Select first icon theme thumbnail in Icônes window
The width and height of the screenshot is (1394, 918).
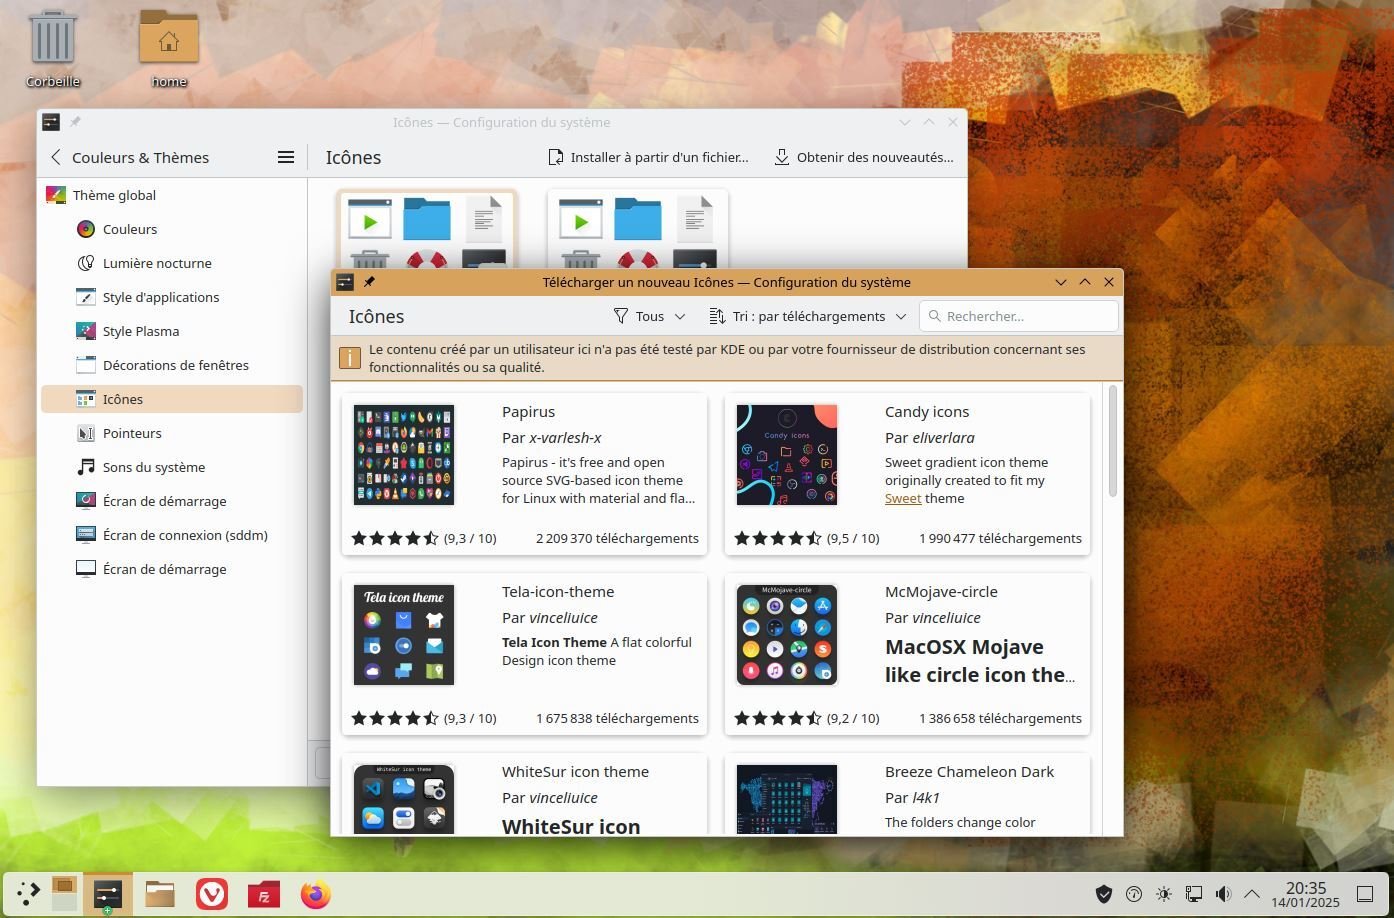tap(427, 229)
